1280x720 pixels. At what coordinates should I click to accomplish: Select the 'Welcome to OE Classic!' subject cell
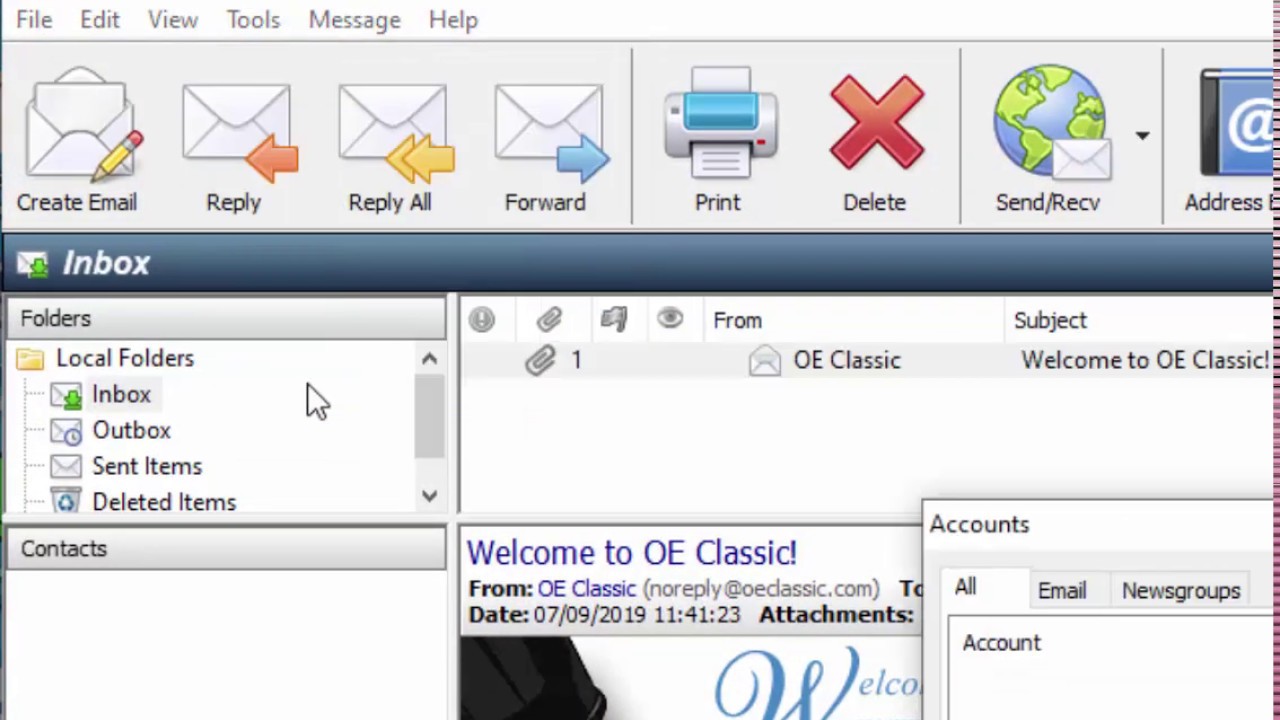tap(1145, 360)
